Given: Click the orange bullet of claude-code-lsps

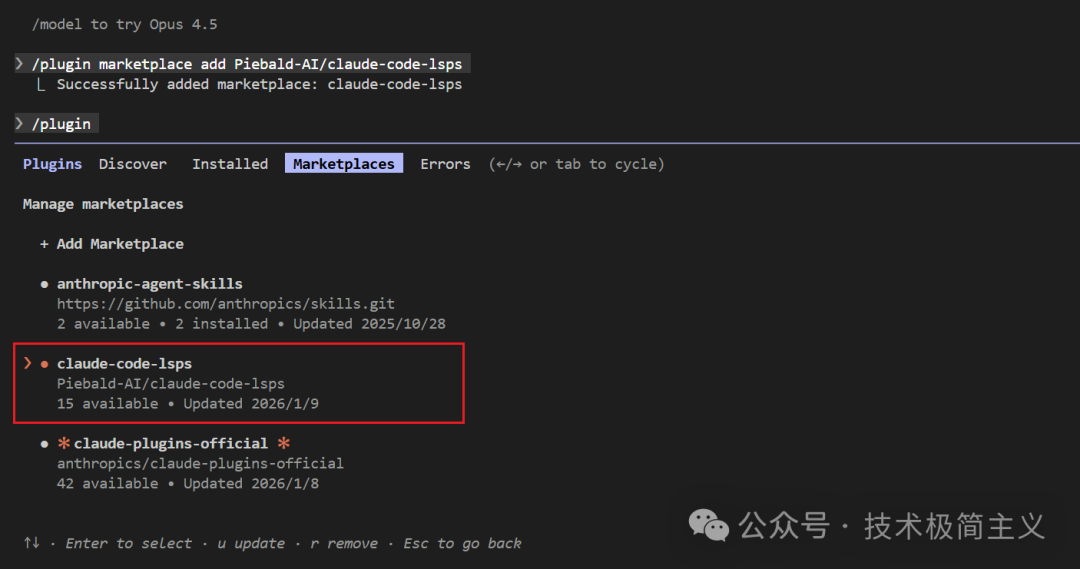Looking at the screenshot, I should [44, 364].
